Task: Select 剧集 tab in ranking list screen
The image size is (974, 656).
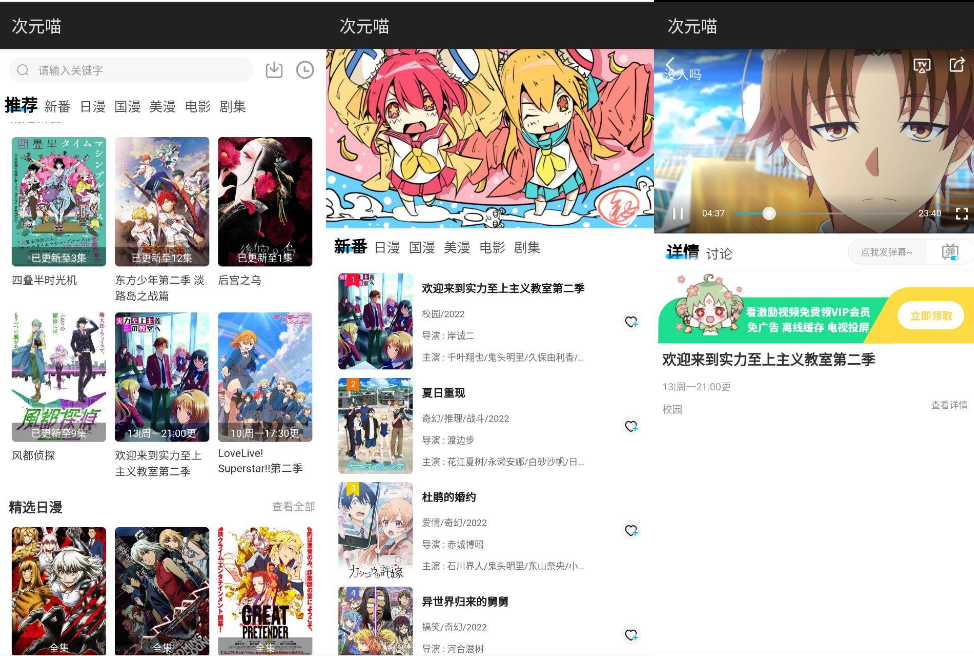Action: 527,248
